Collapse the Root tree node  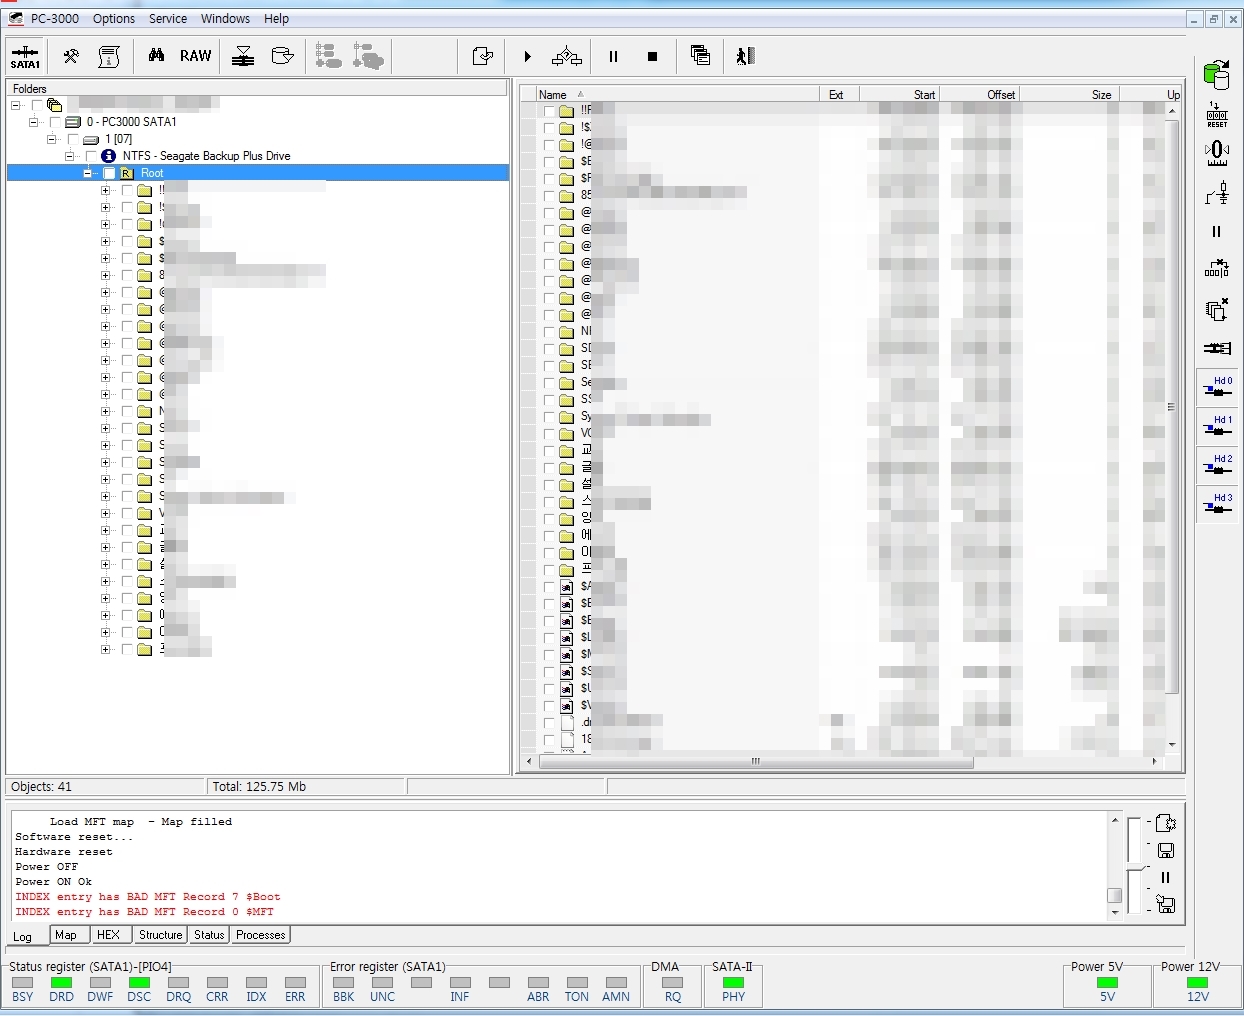coord(88,174)
